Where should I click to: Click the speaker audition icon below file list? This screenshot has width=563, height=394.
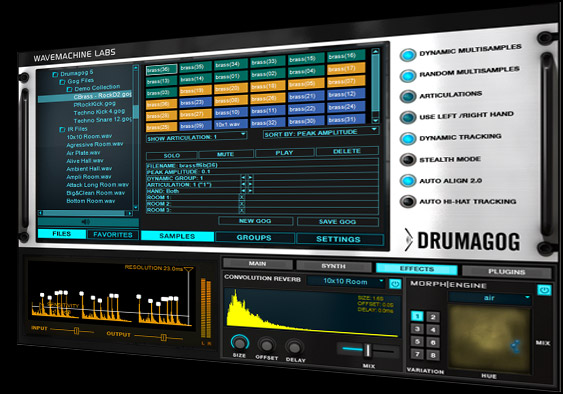[x=86, y=222]
